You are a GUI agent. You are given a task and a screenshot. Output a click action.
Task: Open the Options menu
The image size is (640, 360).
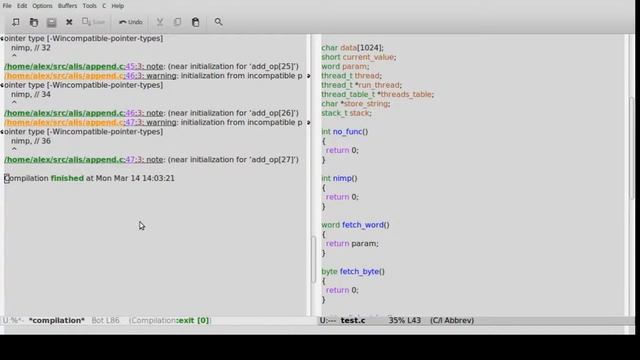pyautogui.click(x=42, y=6)
